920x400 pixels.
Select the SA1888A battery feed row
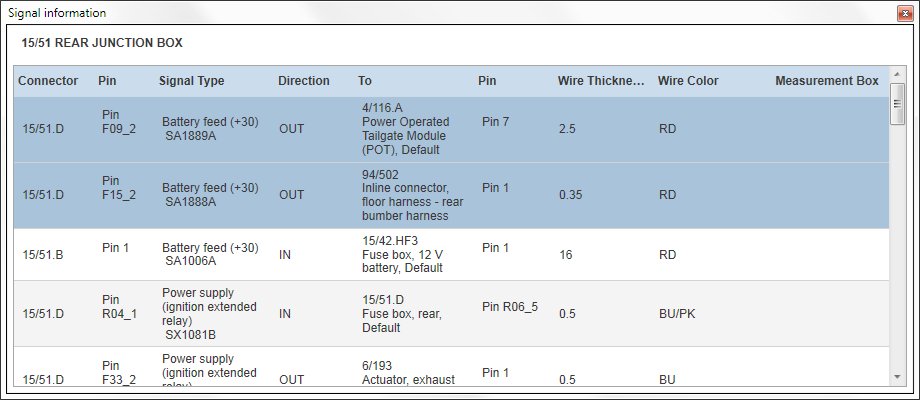pyautogui.click(x=452, y=195)
